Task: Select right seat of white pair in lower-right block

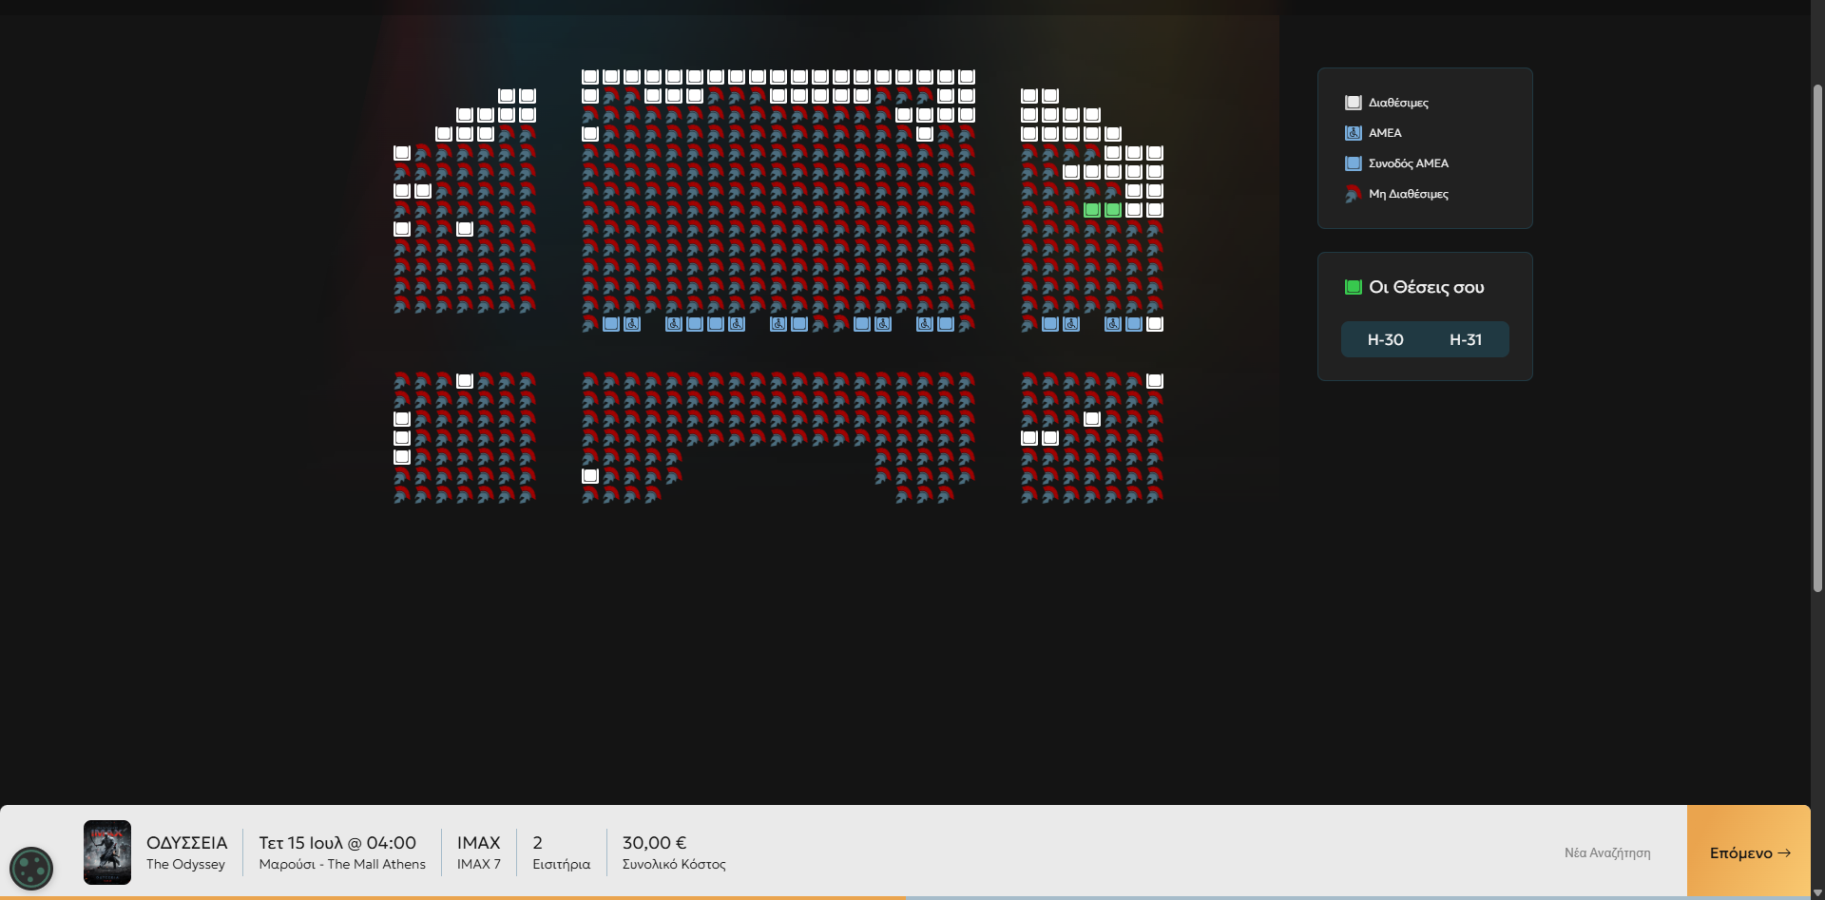Action: click(x=1050, y=438)
